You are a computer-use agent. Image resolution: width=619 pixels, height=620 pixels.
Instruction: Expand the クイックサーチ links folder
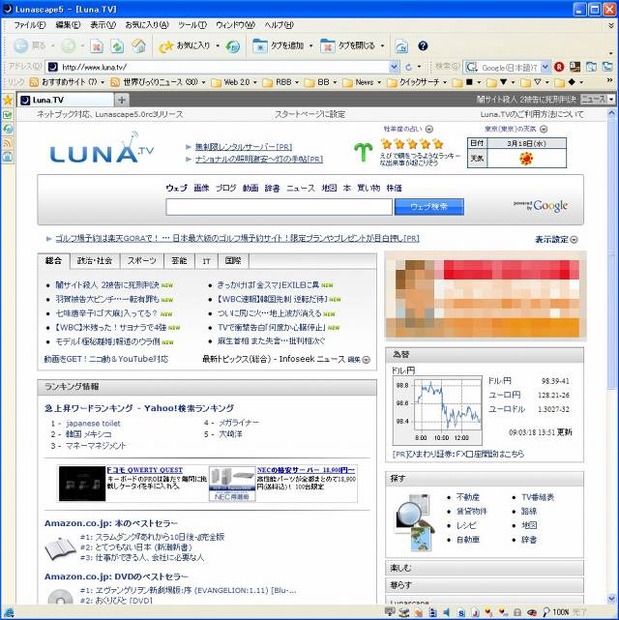click(417, 82)
